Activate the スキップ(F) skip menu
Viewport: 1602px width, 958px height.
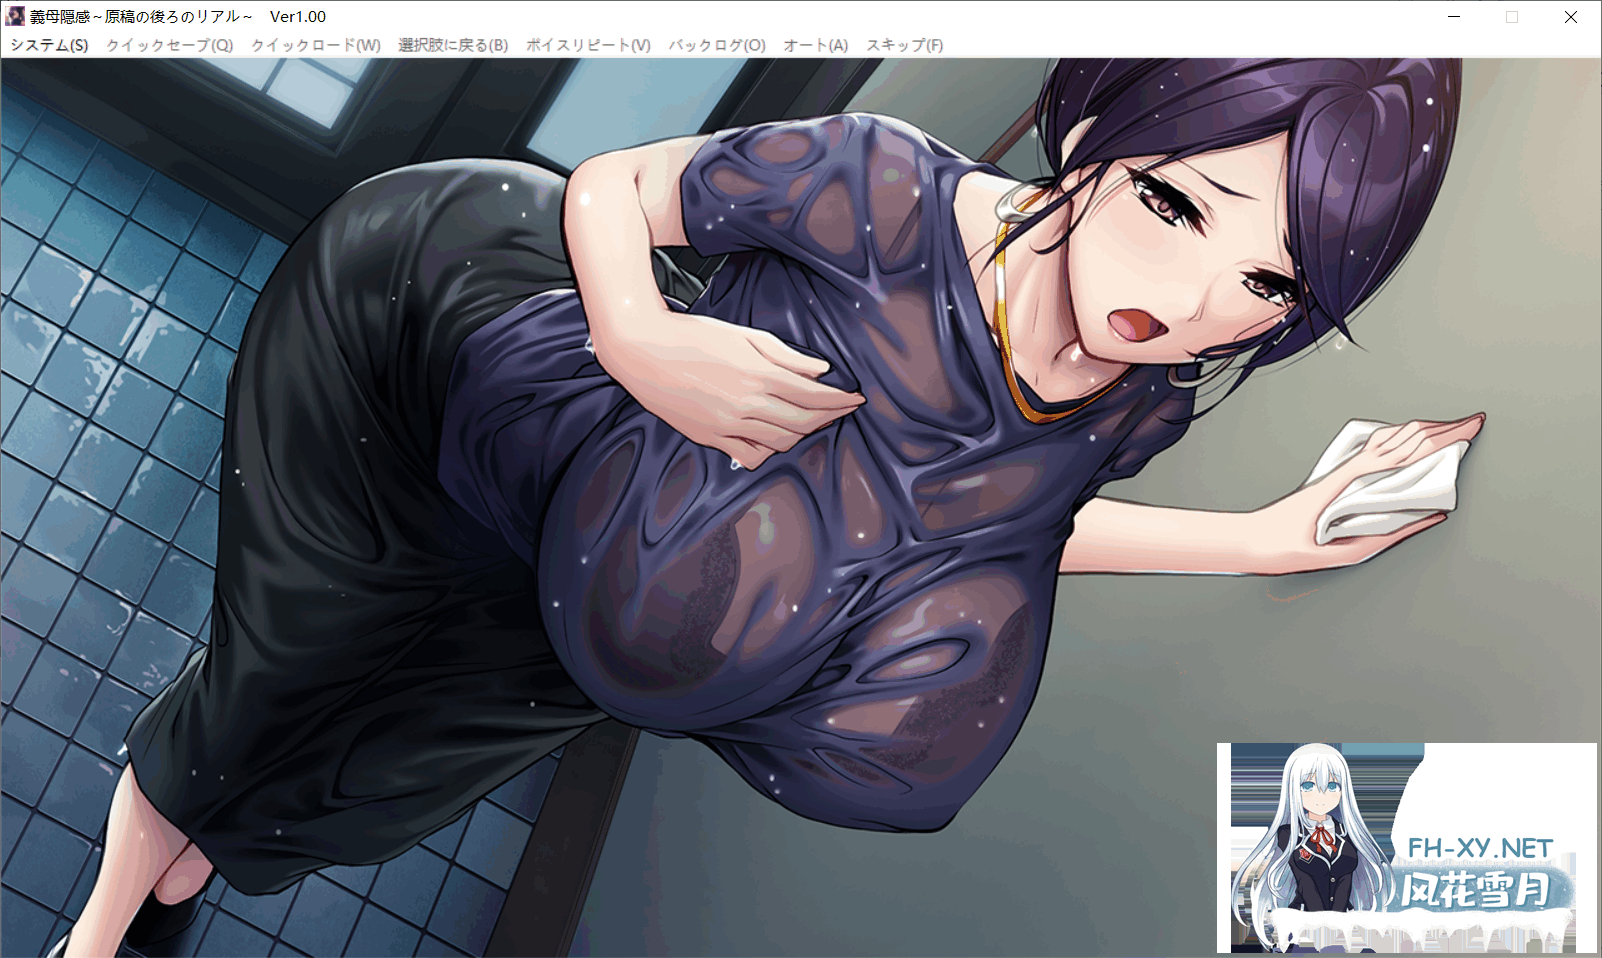(904, 45)
